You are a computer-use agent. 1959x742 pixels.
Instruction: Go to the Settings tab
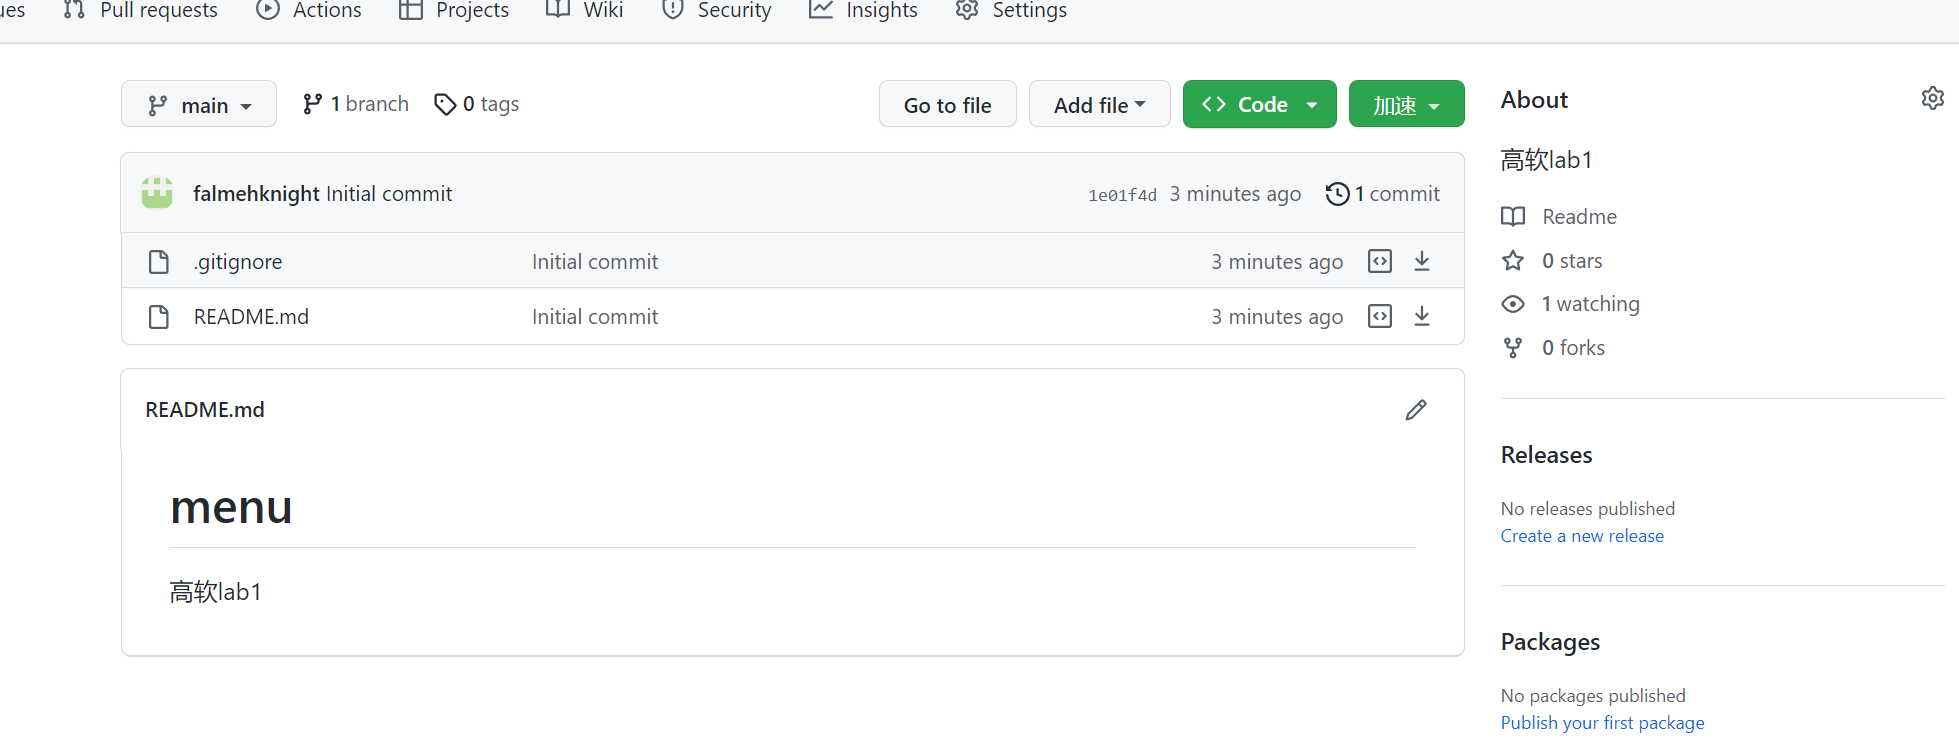point(1012,11)
